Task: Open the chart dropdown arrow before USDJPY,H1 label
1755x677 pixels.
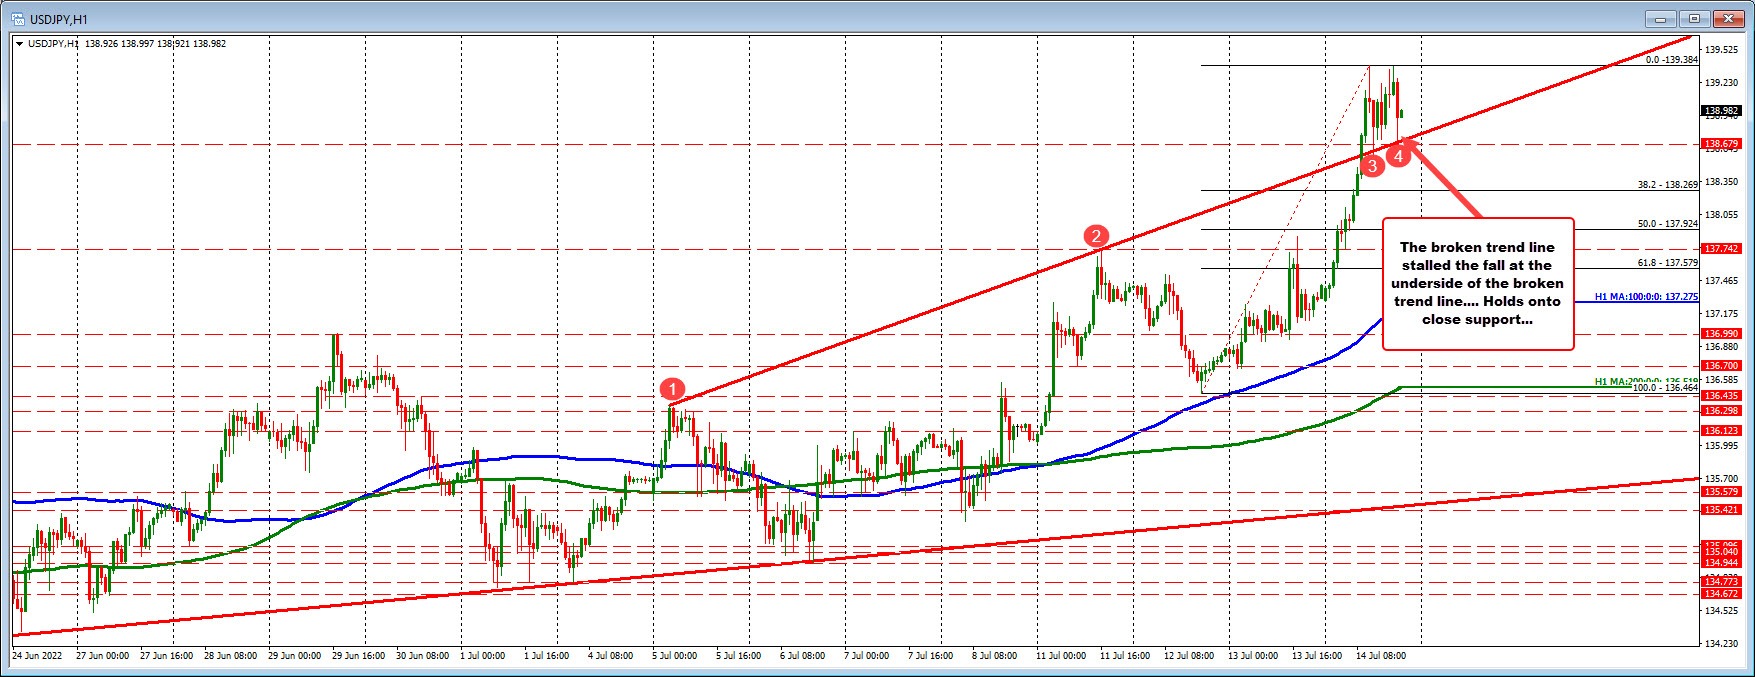Action: click(19, 44)
